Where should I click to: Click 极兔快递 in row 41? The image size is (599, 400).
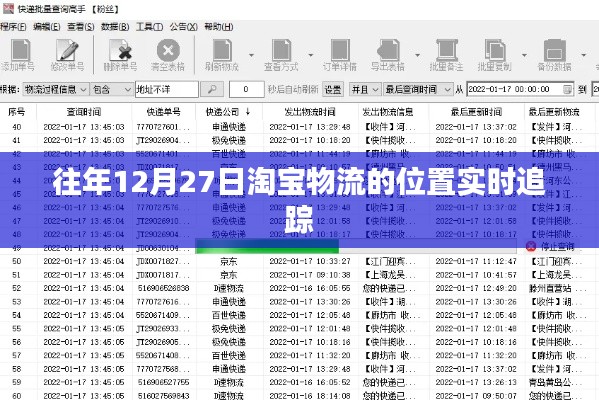tap(229, 140)
